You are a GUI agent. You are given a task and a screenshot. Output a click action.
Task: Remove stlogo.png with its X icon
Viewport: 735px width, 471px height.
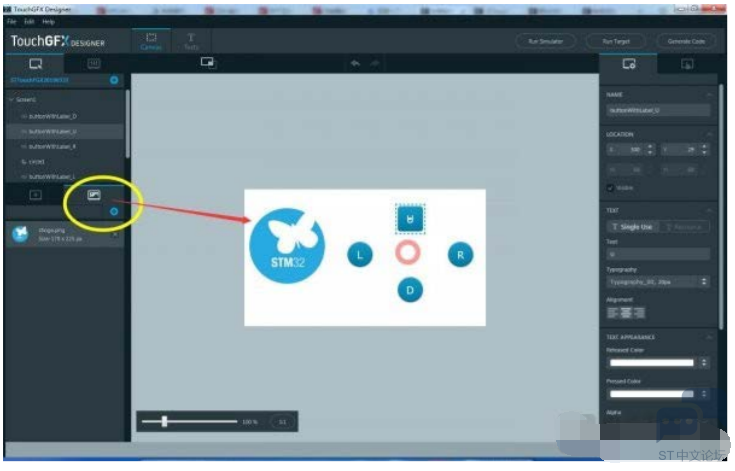pos(115,234)
